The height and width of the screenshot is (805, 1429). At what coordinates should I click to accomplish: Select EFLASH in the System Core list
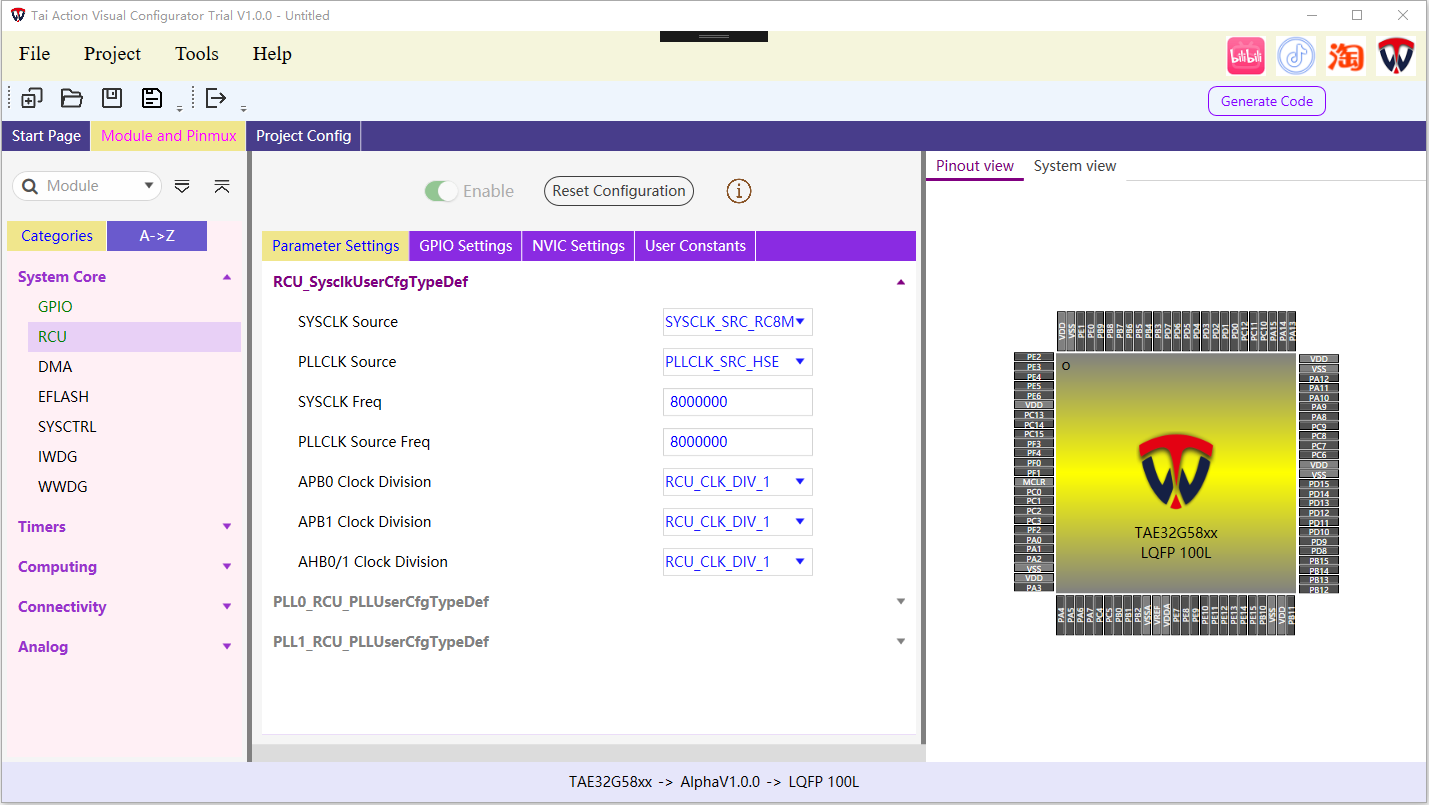(63, 397)
